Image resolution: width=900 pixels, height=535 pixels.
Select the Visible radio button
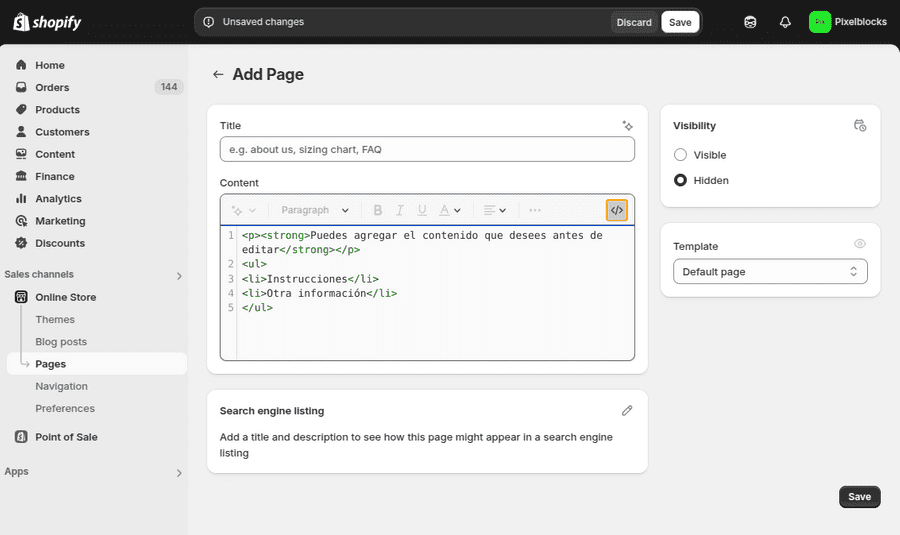680,154
